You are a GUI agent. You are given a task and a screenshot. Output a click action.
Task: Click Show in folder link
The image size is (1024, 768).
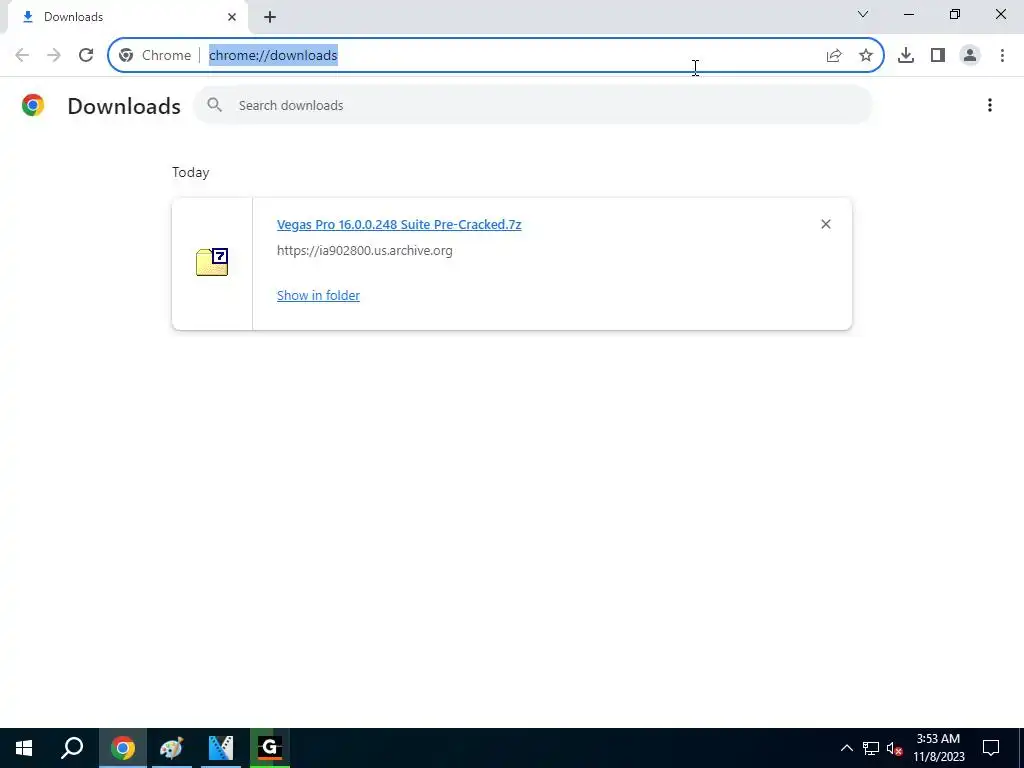[318, 295]
